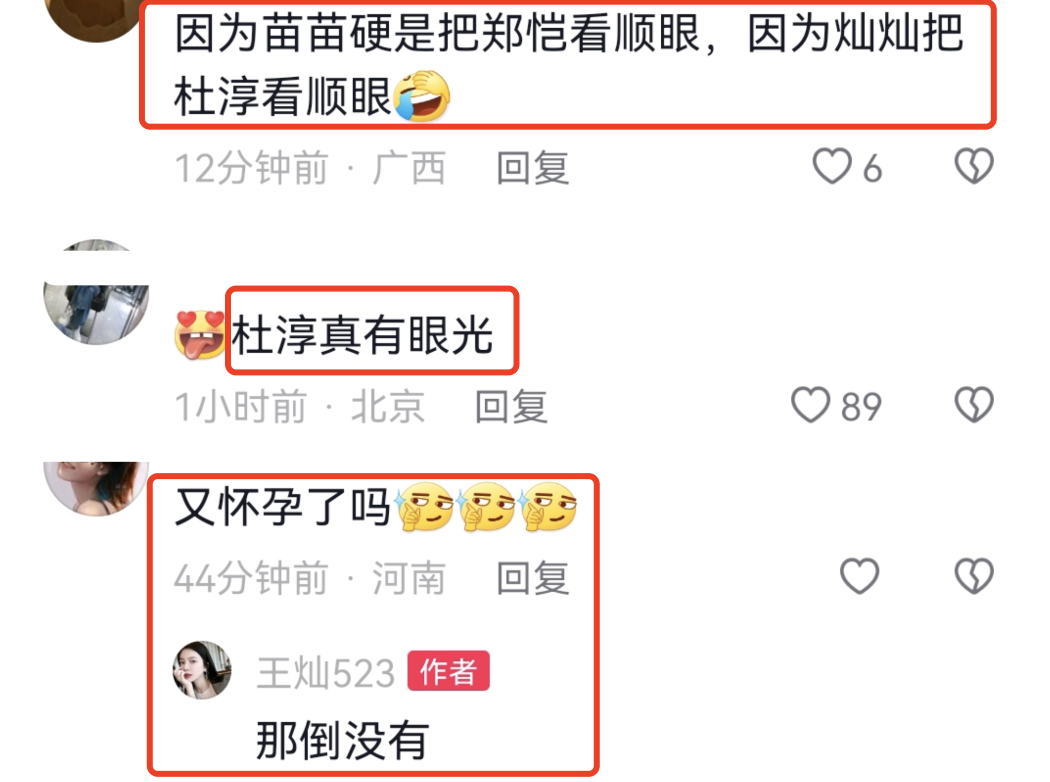Dislike the 北京 comment using broken heart

(x=974, y=405)
